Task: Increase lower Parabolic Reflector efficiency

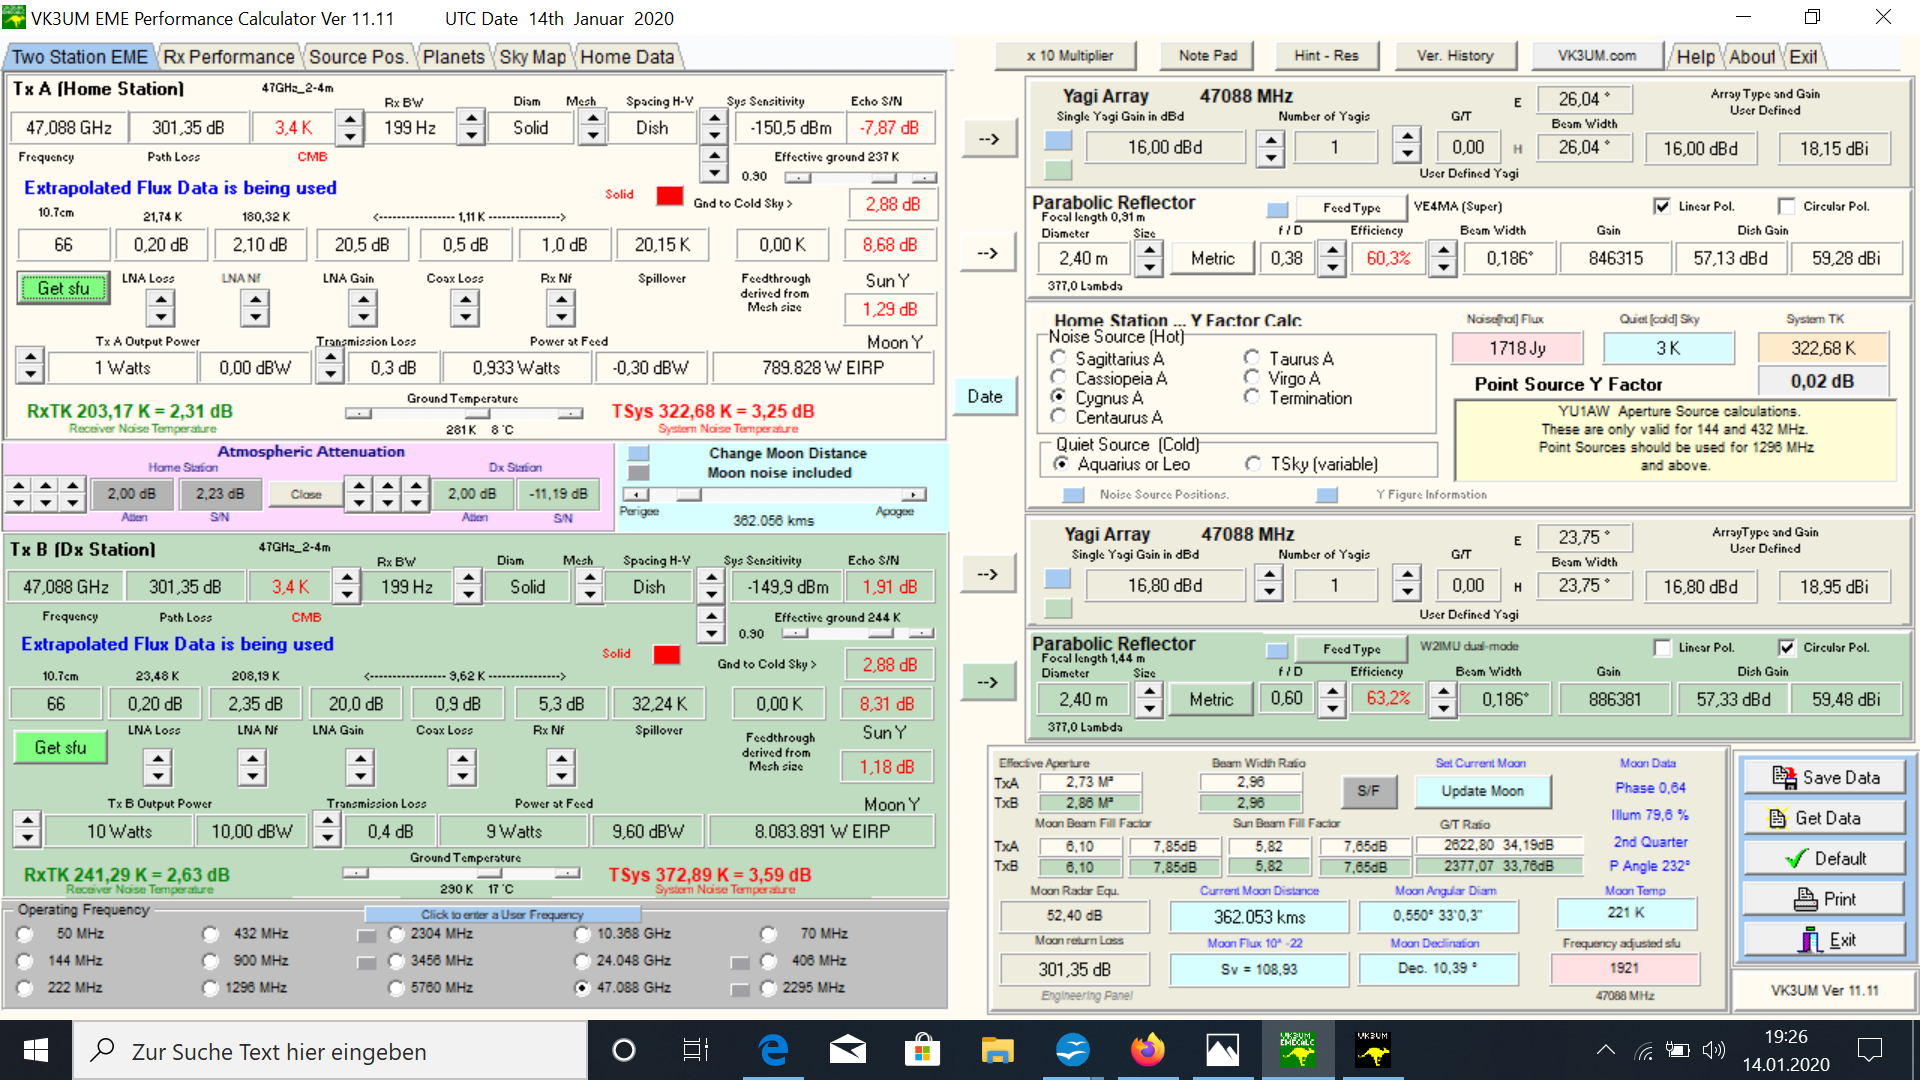Action: point(1443,690)
